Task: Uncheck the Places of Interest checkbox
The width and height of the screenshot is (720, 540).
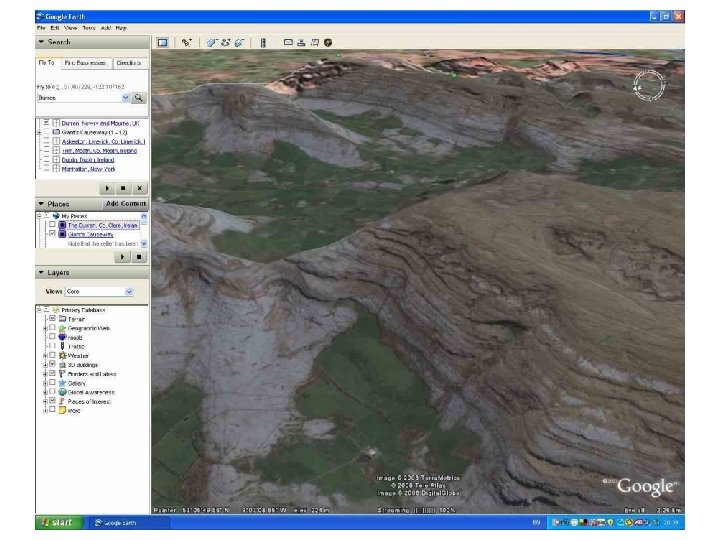Action: [x=52, y=401]
